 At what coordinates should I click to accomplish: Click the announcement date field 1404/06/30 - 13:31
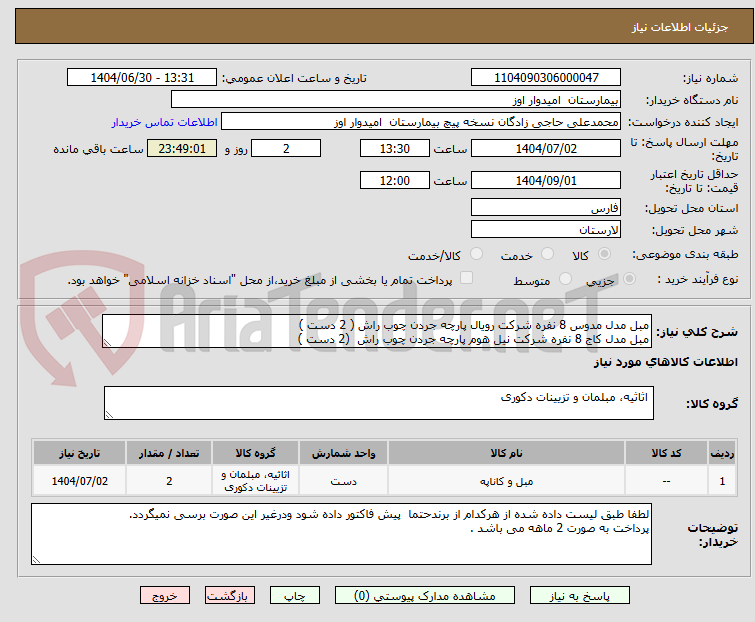[x=142, y=78]
